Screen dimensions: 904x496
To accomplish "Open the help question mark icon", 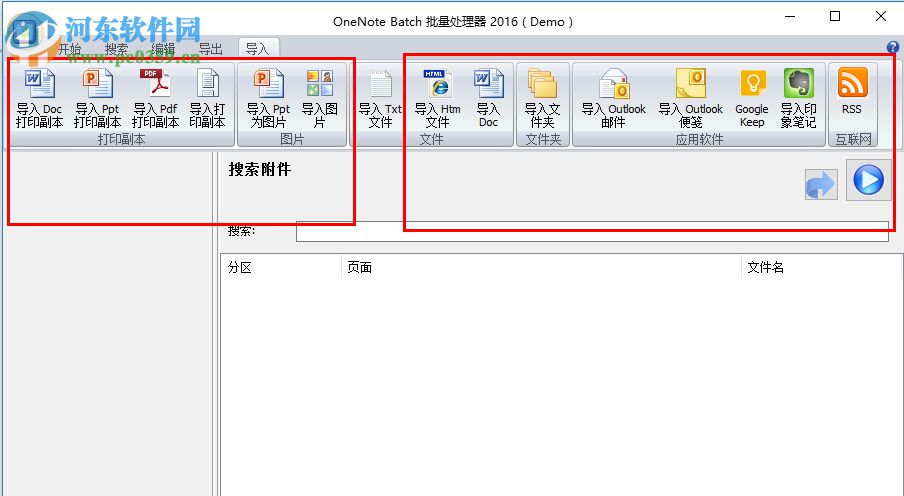I will (x=892, y=47).
